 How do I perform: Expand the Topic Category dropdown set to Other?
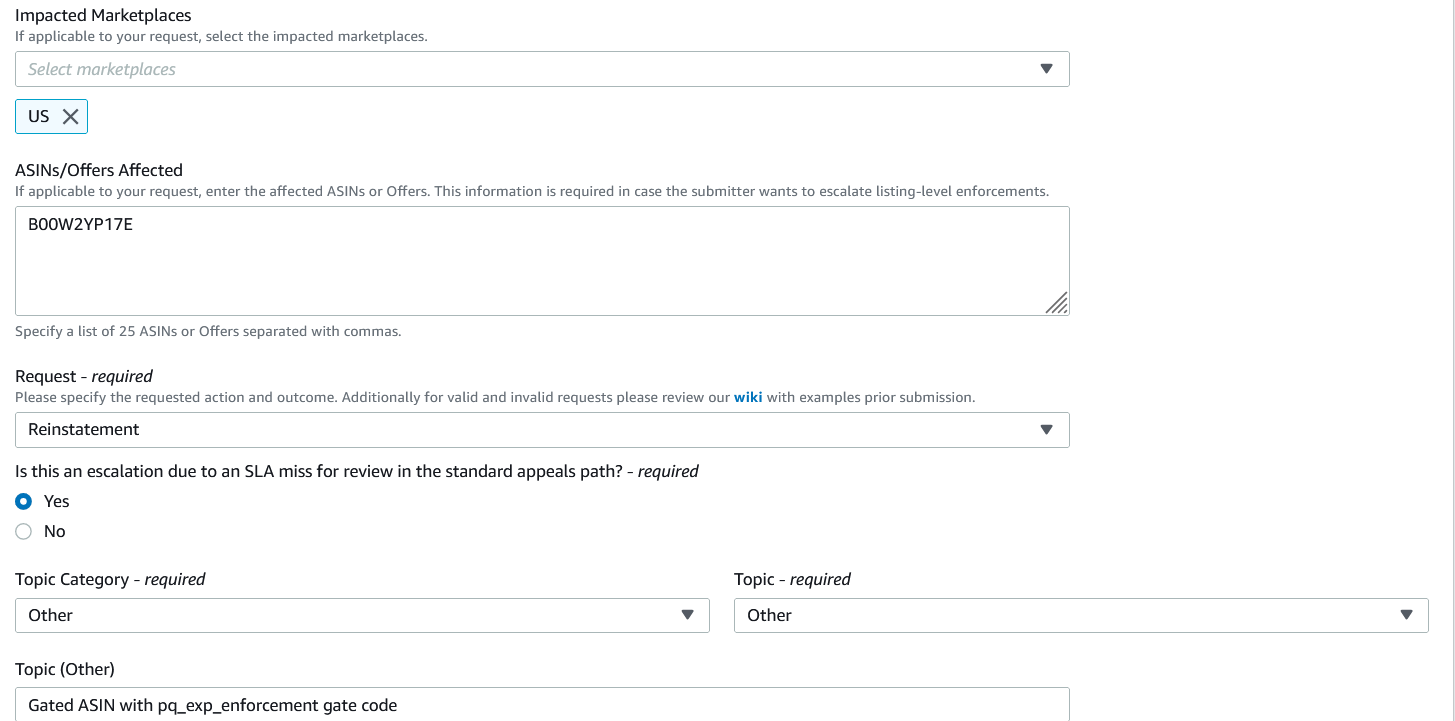pos(362,615)
